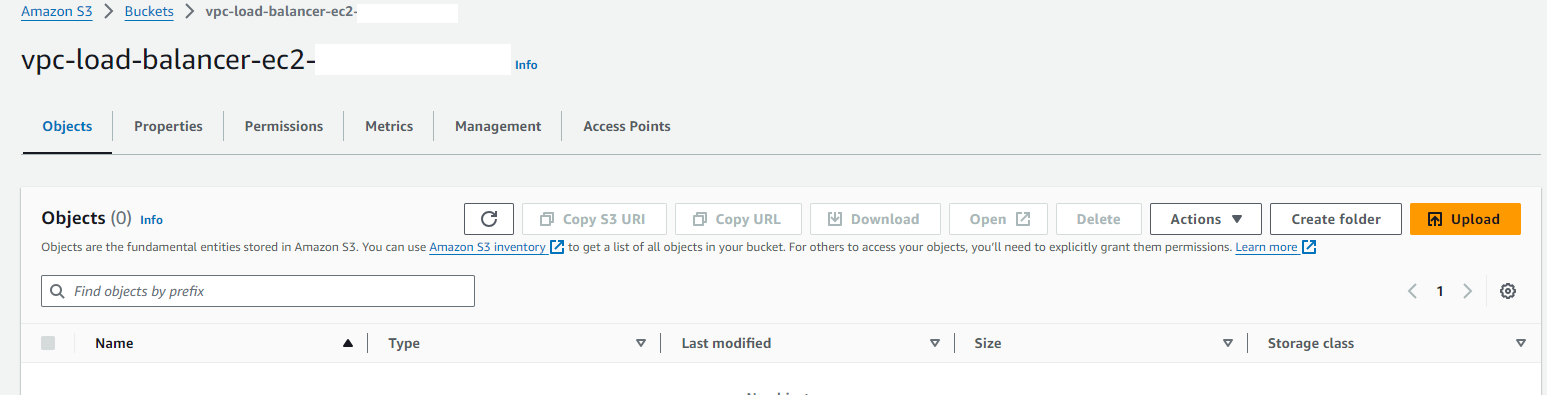1547x395 pixels.
Task: Open the Access Points tab
Action: point(627,126)
